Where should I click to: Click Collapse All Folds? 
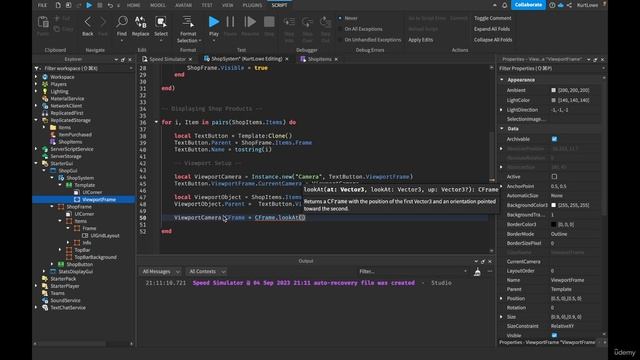click(493, 40)
